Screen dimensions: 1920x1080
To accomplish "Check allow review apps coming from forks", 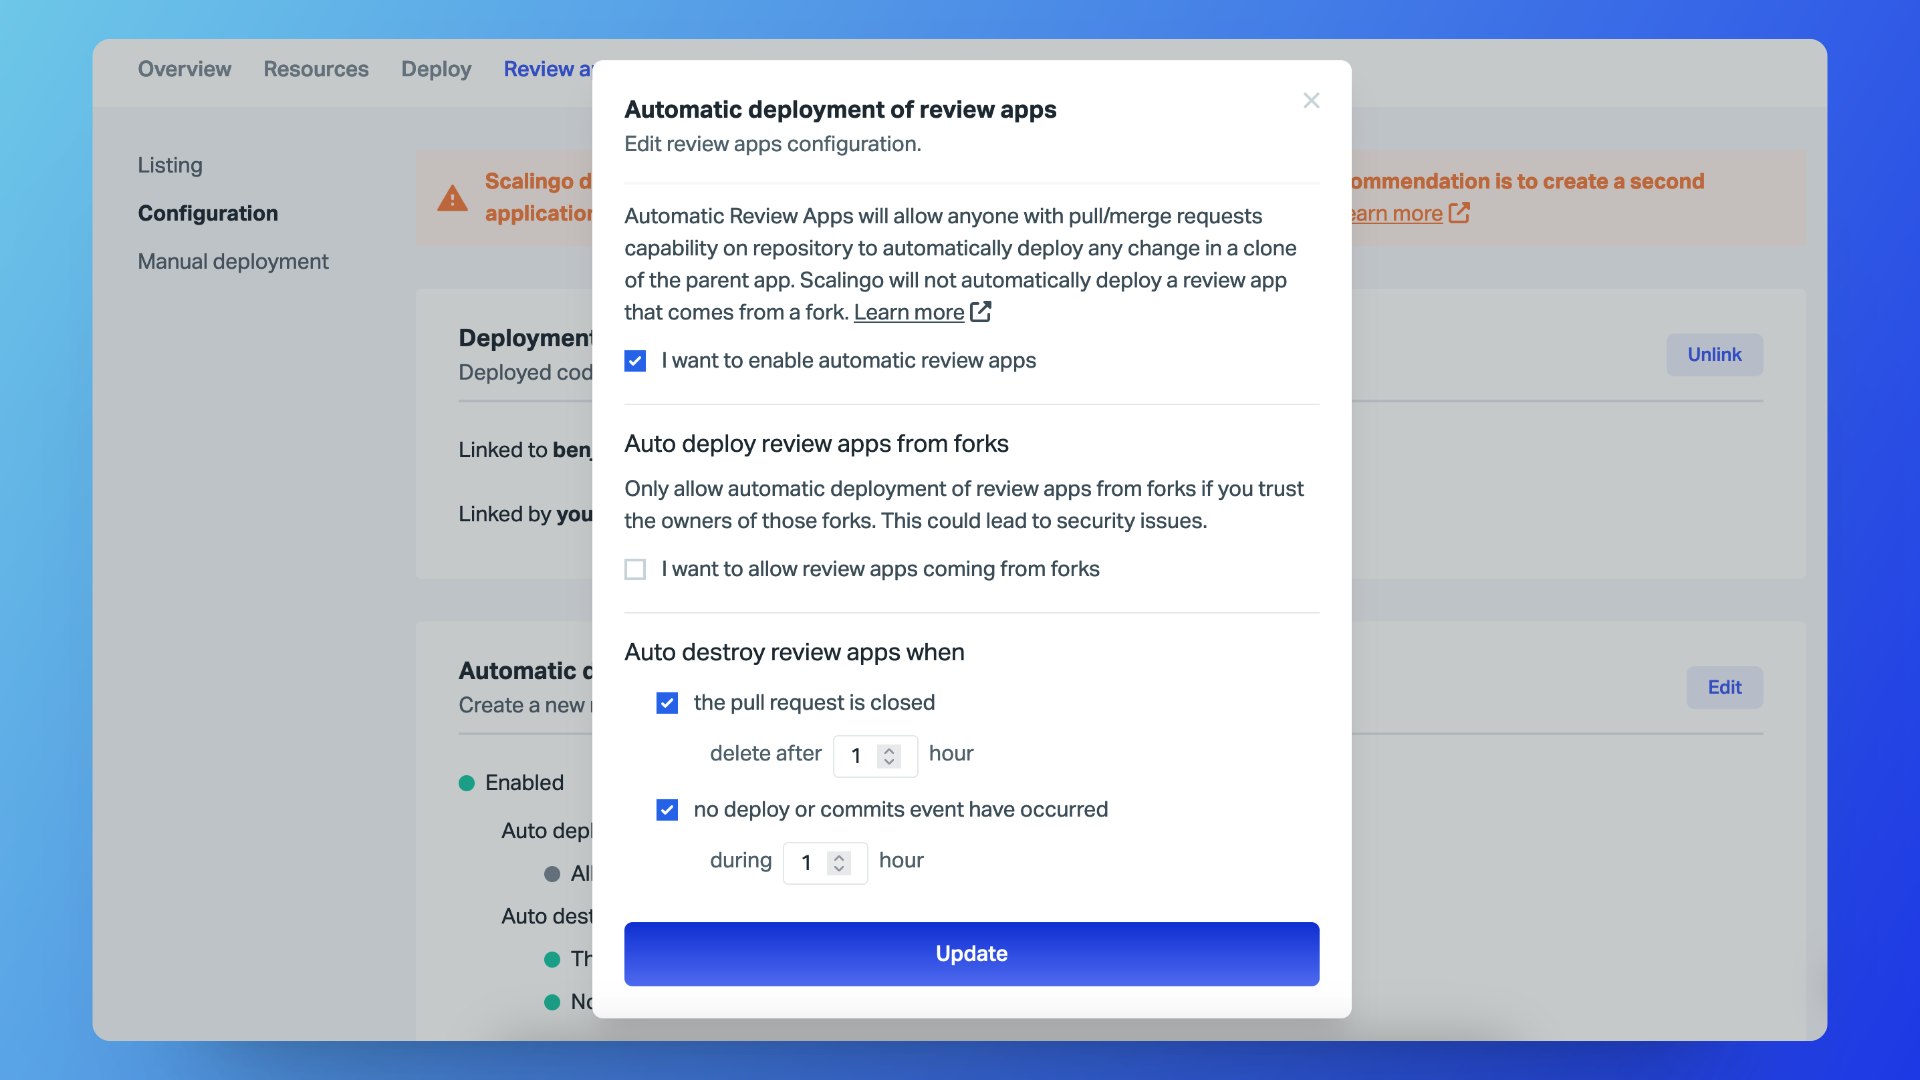I will pyautogui.click(x=635, y=569).
